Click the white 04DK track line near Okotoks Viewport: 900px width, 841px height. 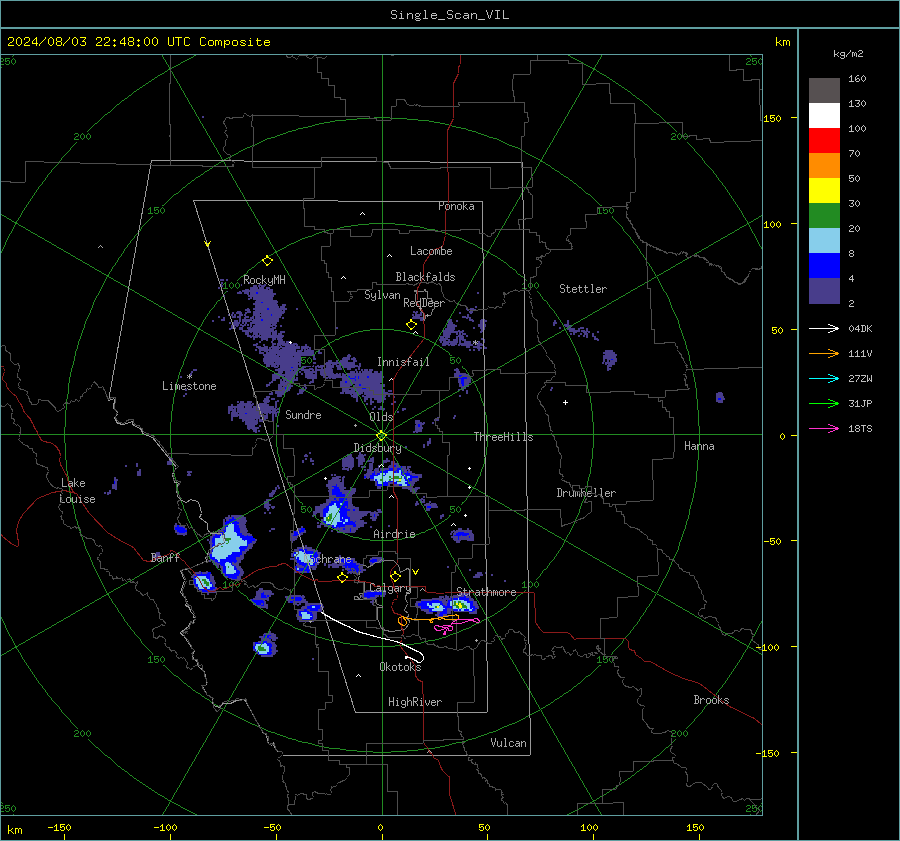click(373, 637)
